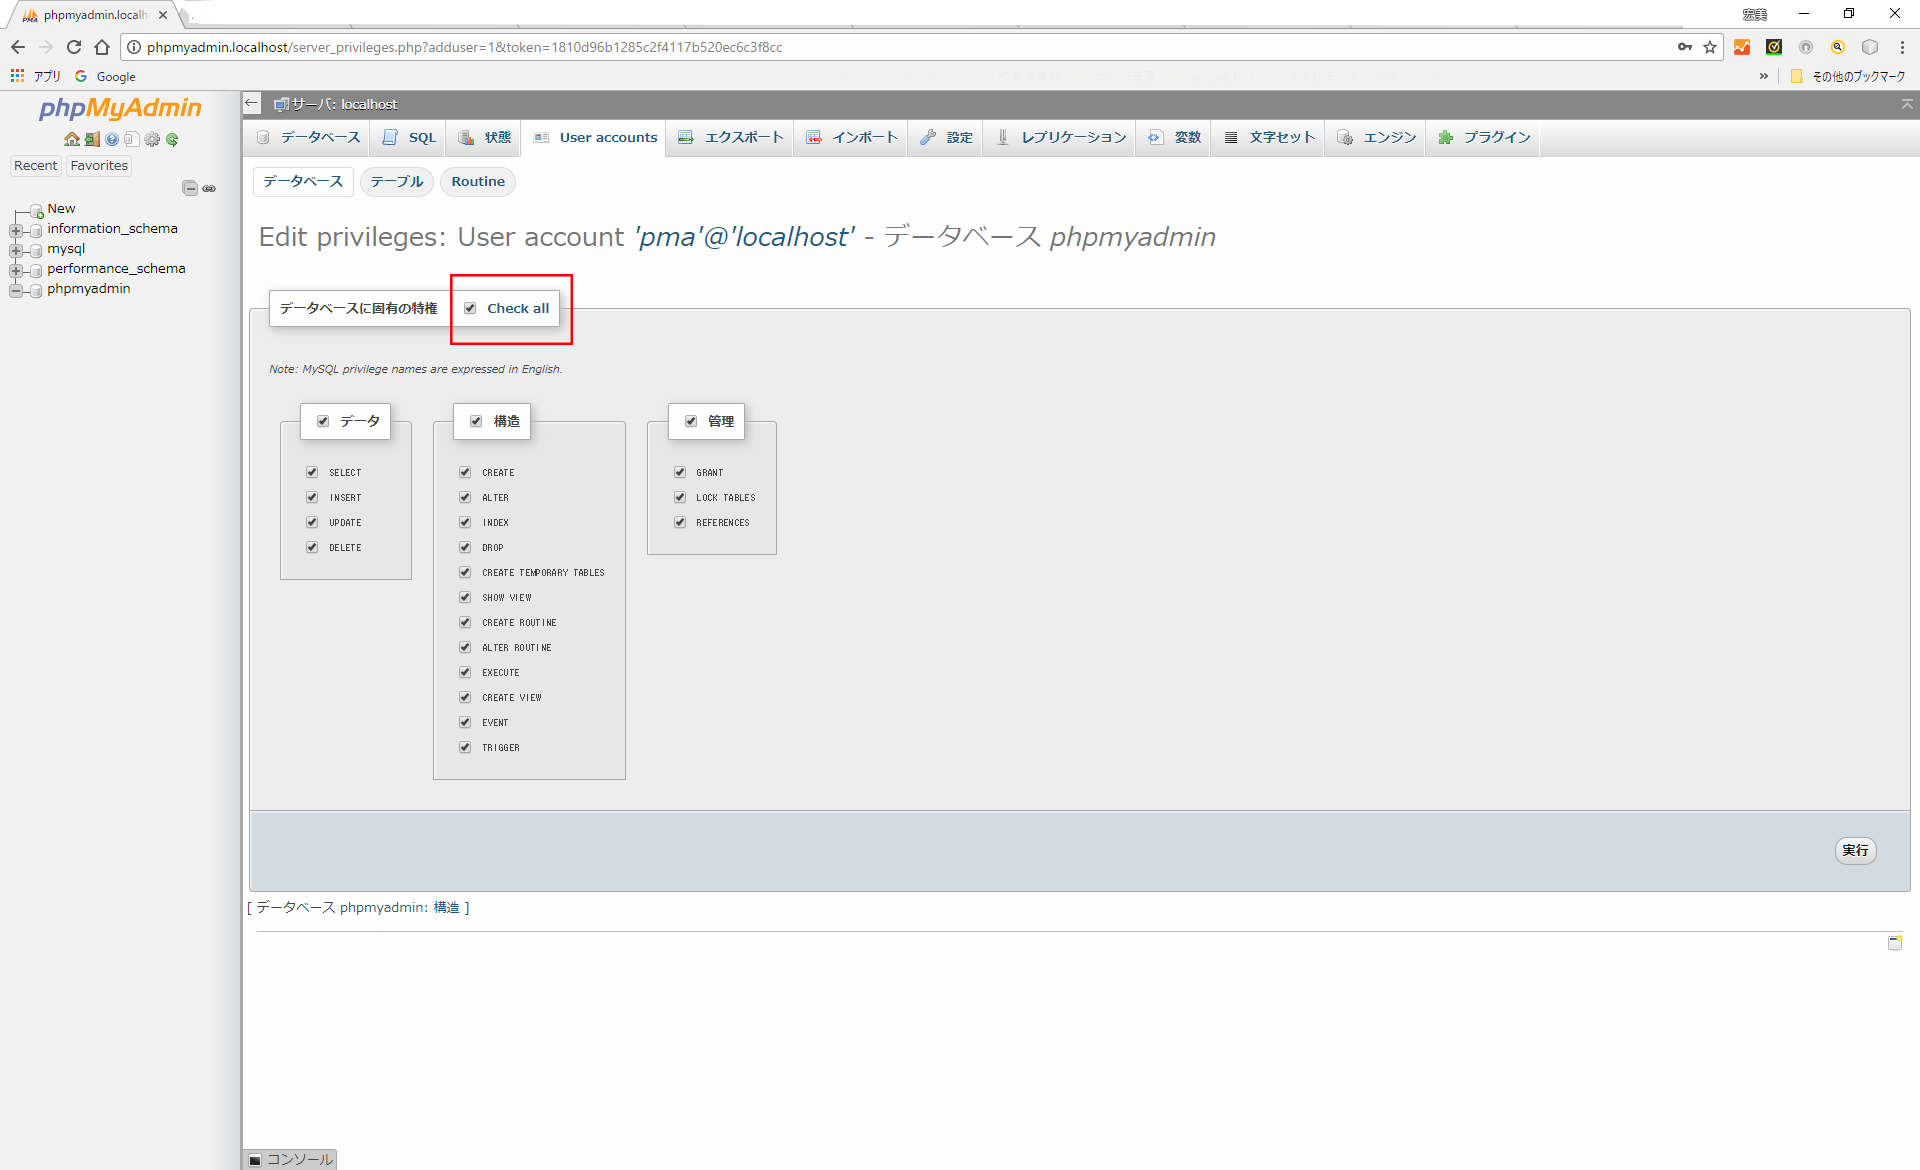This screenshot has width=1920, height=1170.
Task: Open the エクスポート tab
Action: 731,138
